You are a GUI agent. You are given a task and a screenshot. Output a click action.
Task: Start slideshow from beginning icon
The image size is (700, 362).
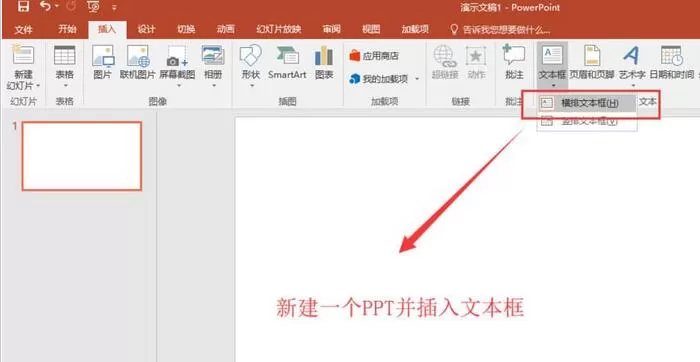[93, 7]
